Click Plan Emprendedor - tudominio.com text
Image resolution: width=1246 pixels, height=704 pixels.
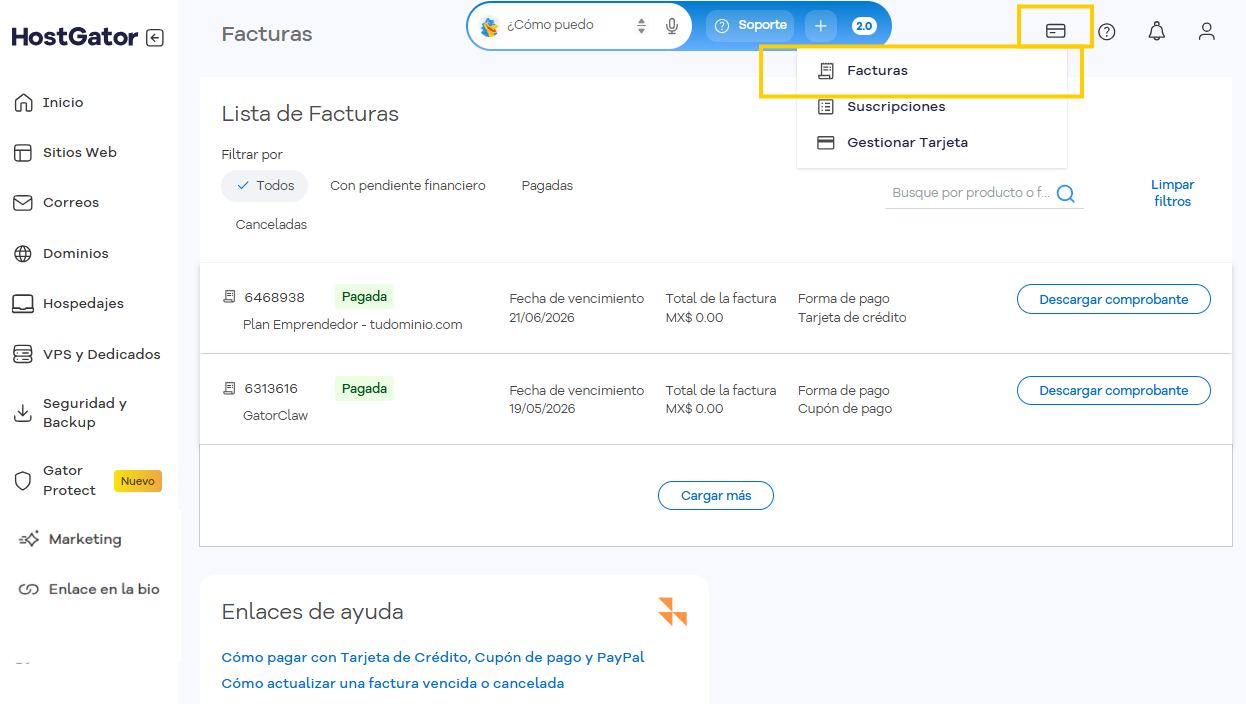point(353,324)
